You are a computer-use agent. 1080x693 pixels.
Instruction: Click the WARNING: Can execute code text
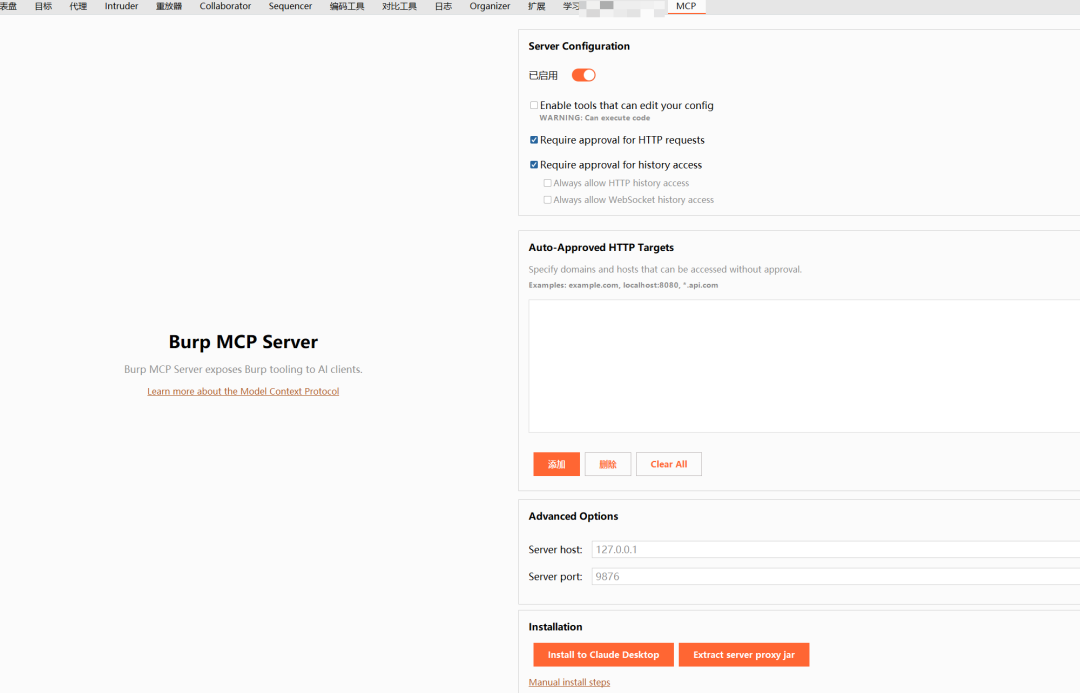pyautogui.click(x=594, y=118)
